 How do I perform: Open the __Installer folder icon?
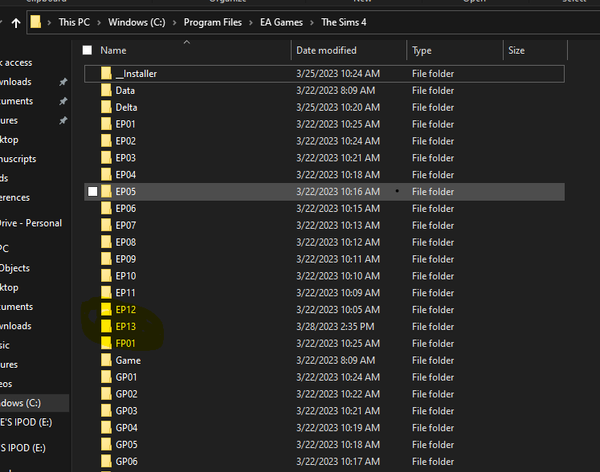click(x=106, y=73)
